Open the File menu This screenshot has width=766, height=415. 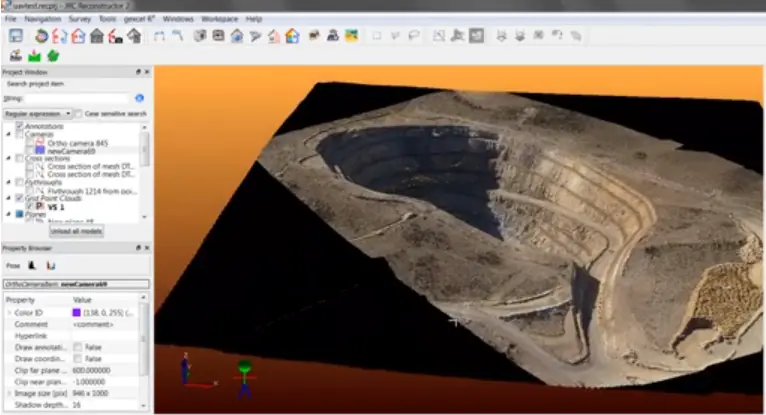tap(11, 19)
